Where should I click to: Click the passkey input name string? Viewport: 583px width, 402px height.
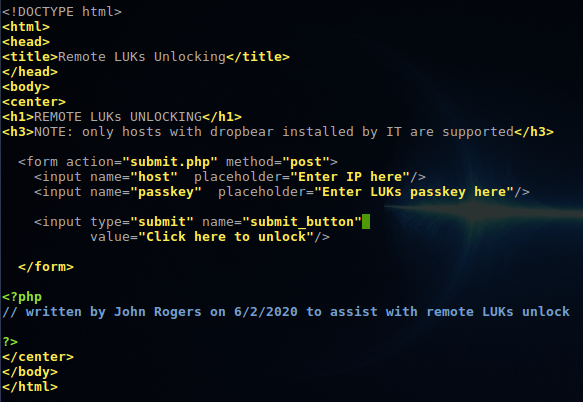(x=166, y=192)
